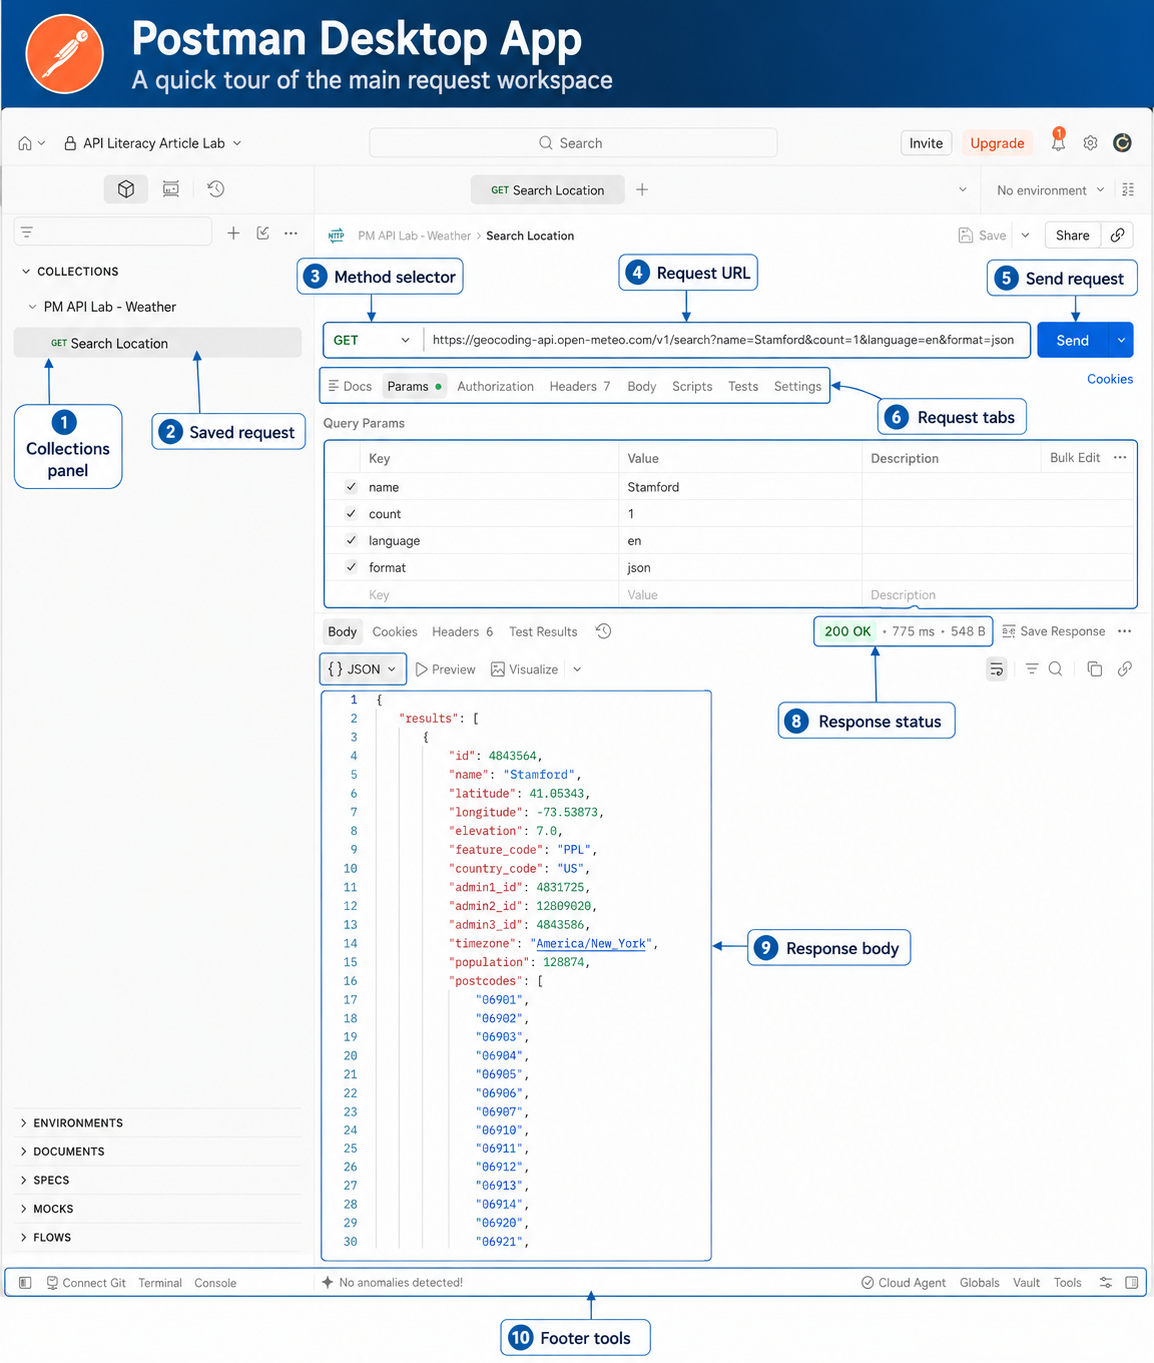Copy the response body to clipboard
This screenshot has width=1154, height=1363.
(1095, 669)
